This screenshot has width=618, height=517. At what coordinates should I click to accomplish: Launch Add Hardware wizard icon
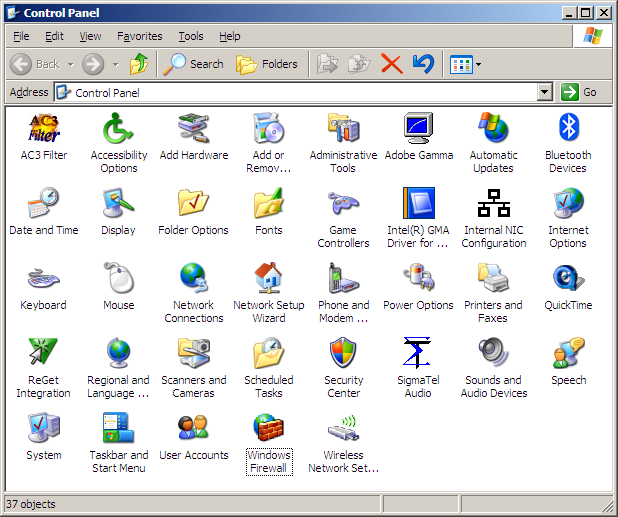coord(194,128)
